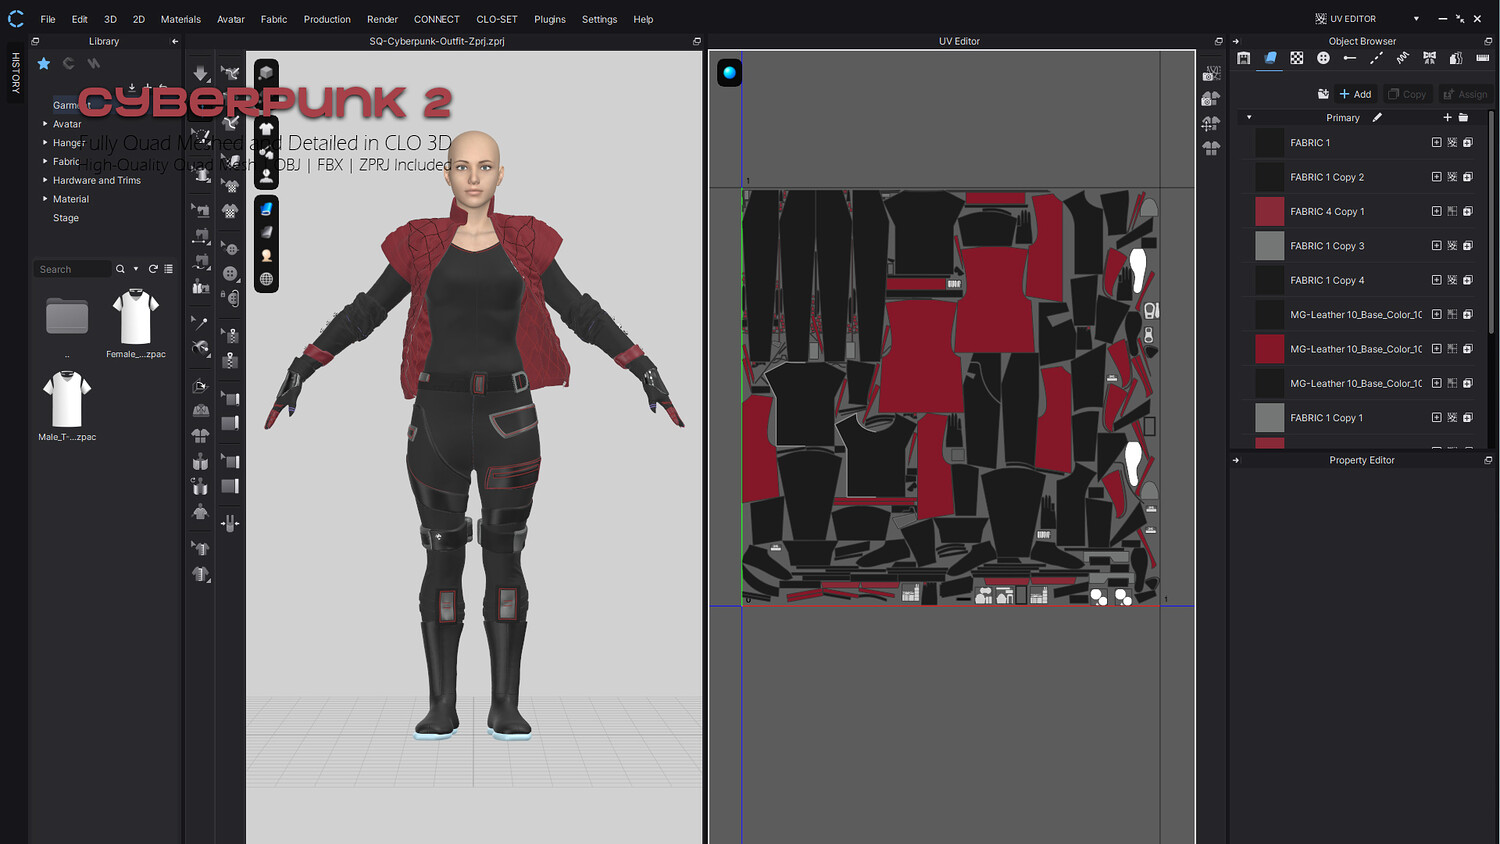The width and height of the screenshot is (1500, 844).
Task: Click the 3D cube view icon
Action: pos(266,72)
